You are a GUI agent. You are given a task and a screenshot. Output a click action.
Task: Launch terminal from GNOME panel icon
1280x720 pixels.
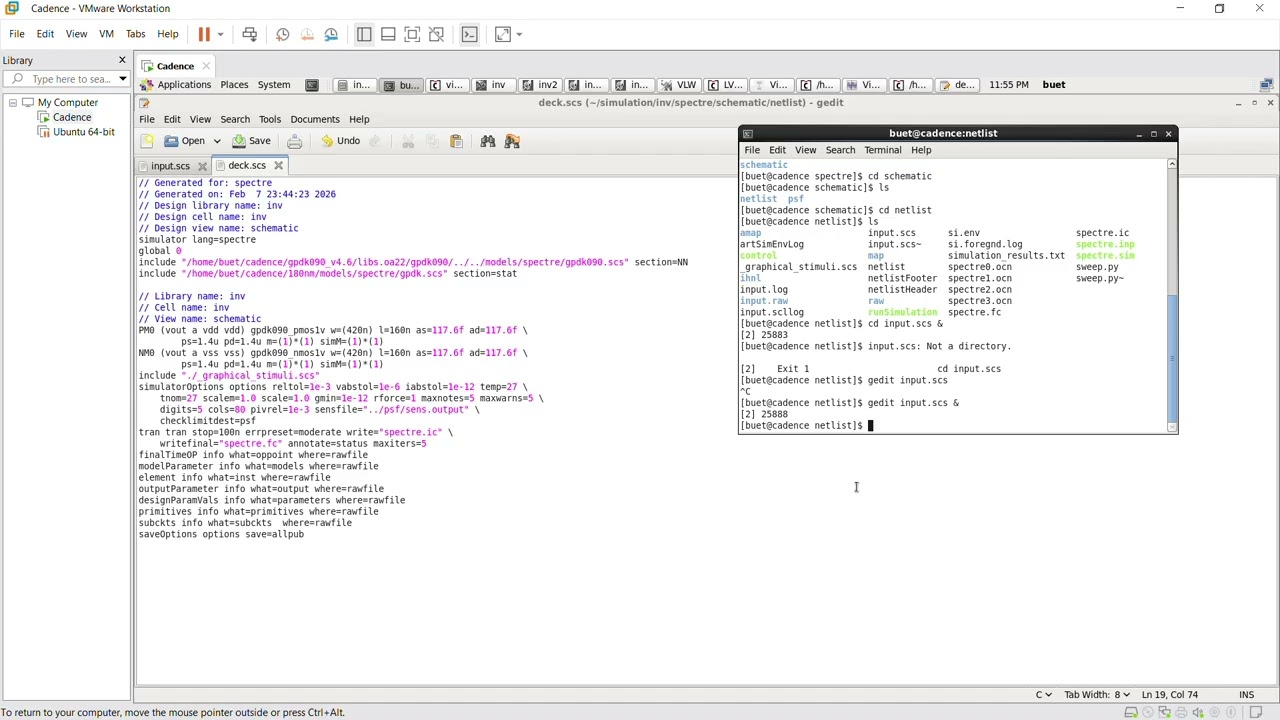[312, 85]
